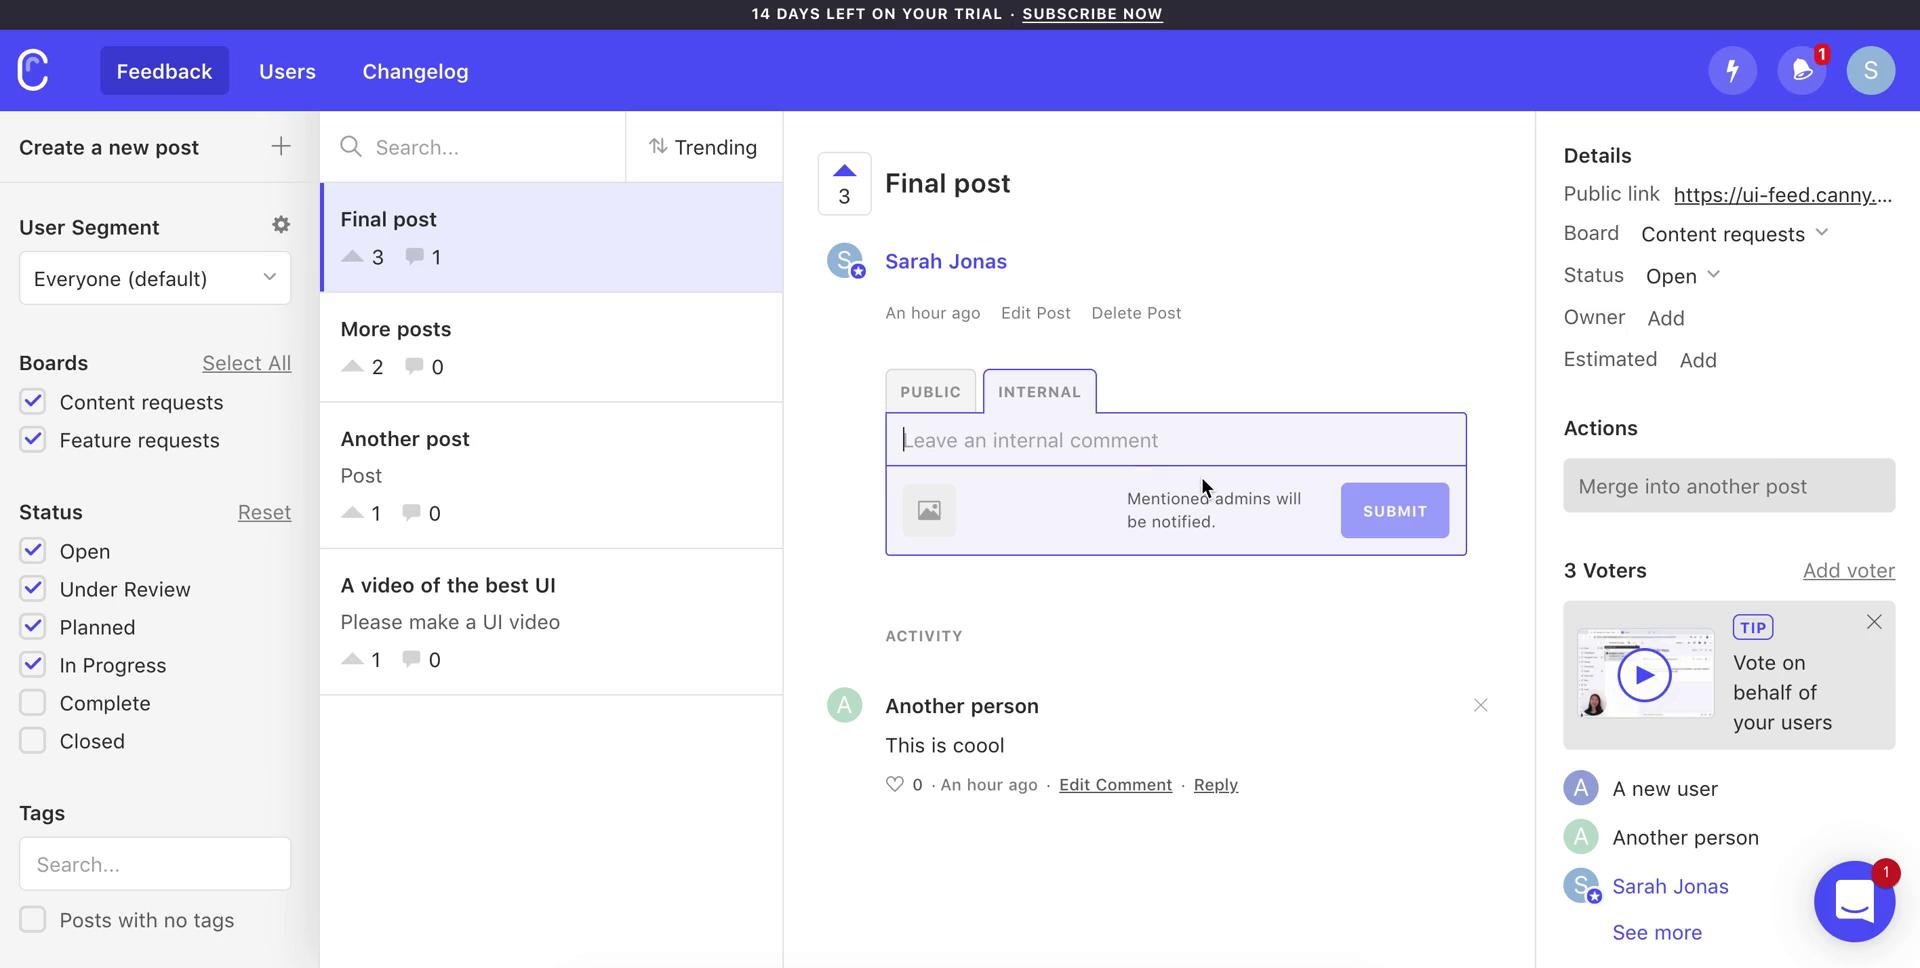Screen dimensions: 1920x968
Task: Open the User Segment settings gear
Action: click(x=281, y=224)
